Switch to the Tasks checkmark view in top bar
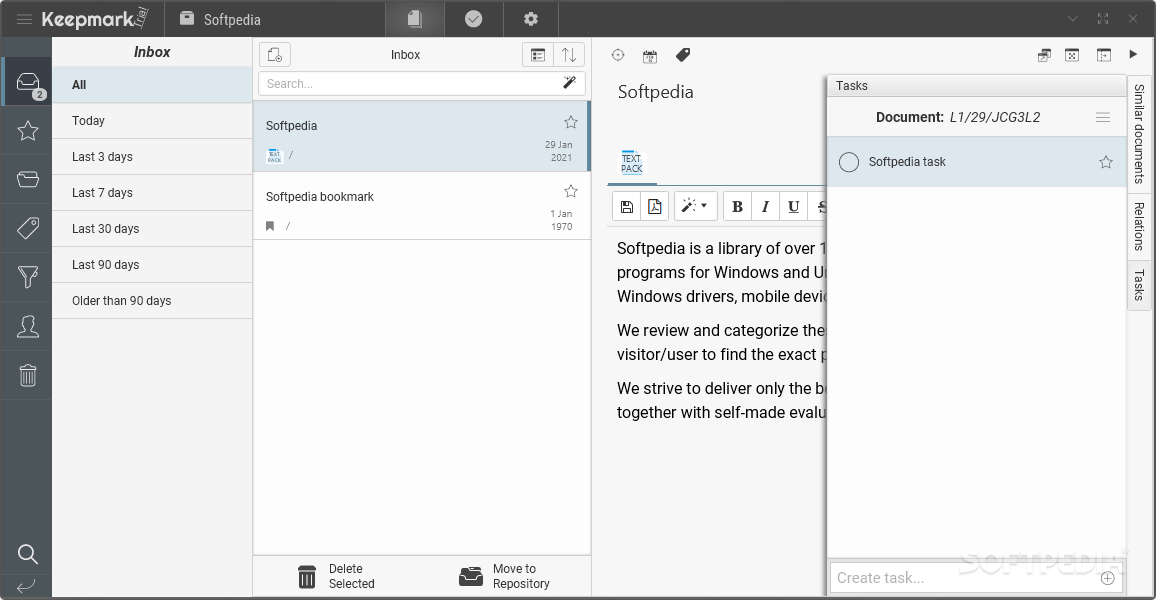 click(473, 19)
